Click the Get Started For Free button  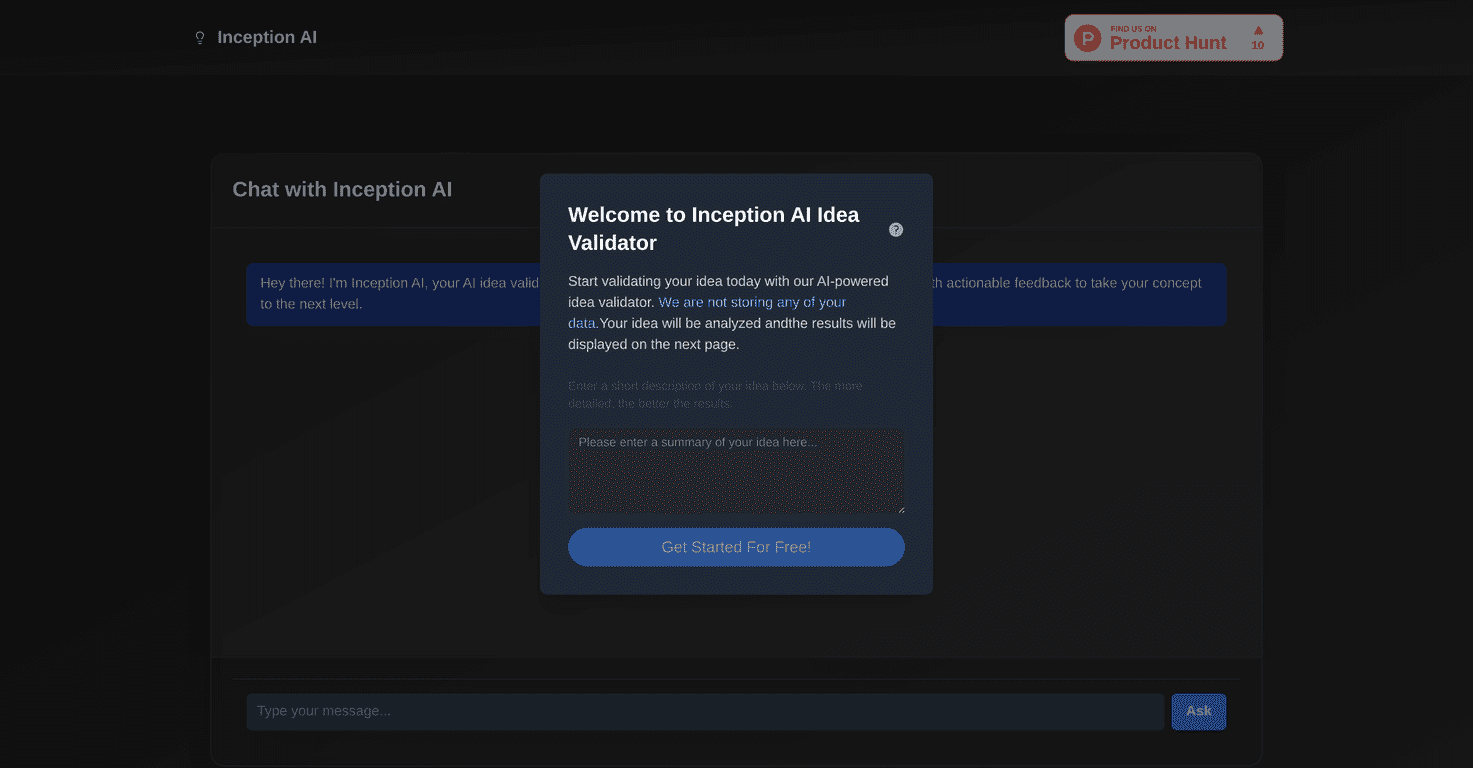(736, 547)
